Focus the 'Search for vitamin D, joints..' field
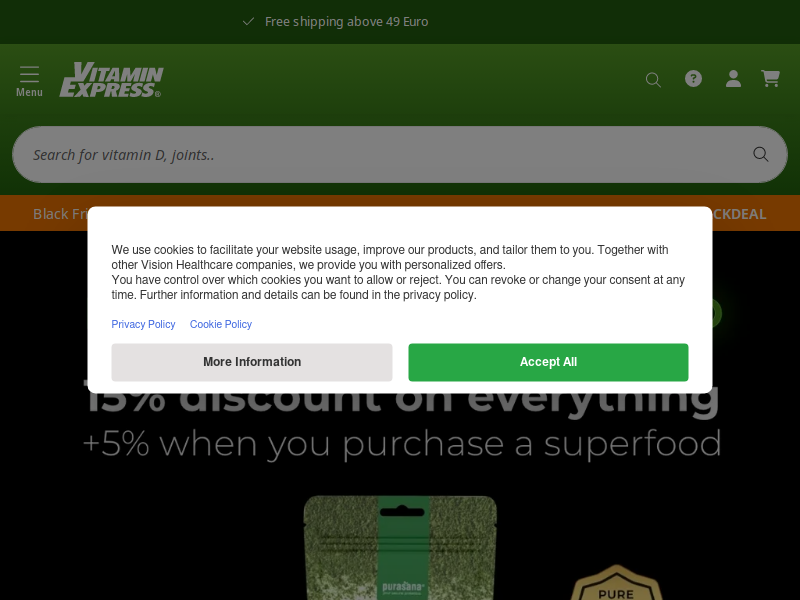 (400, 155)
